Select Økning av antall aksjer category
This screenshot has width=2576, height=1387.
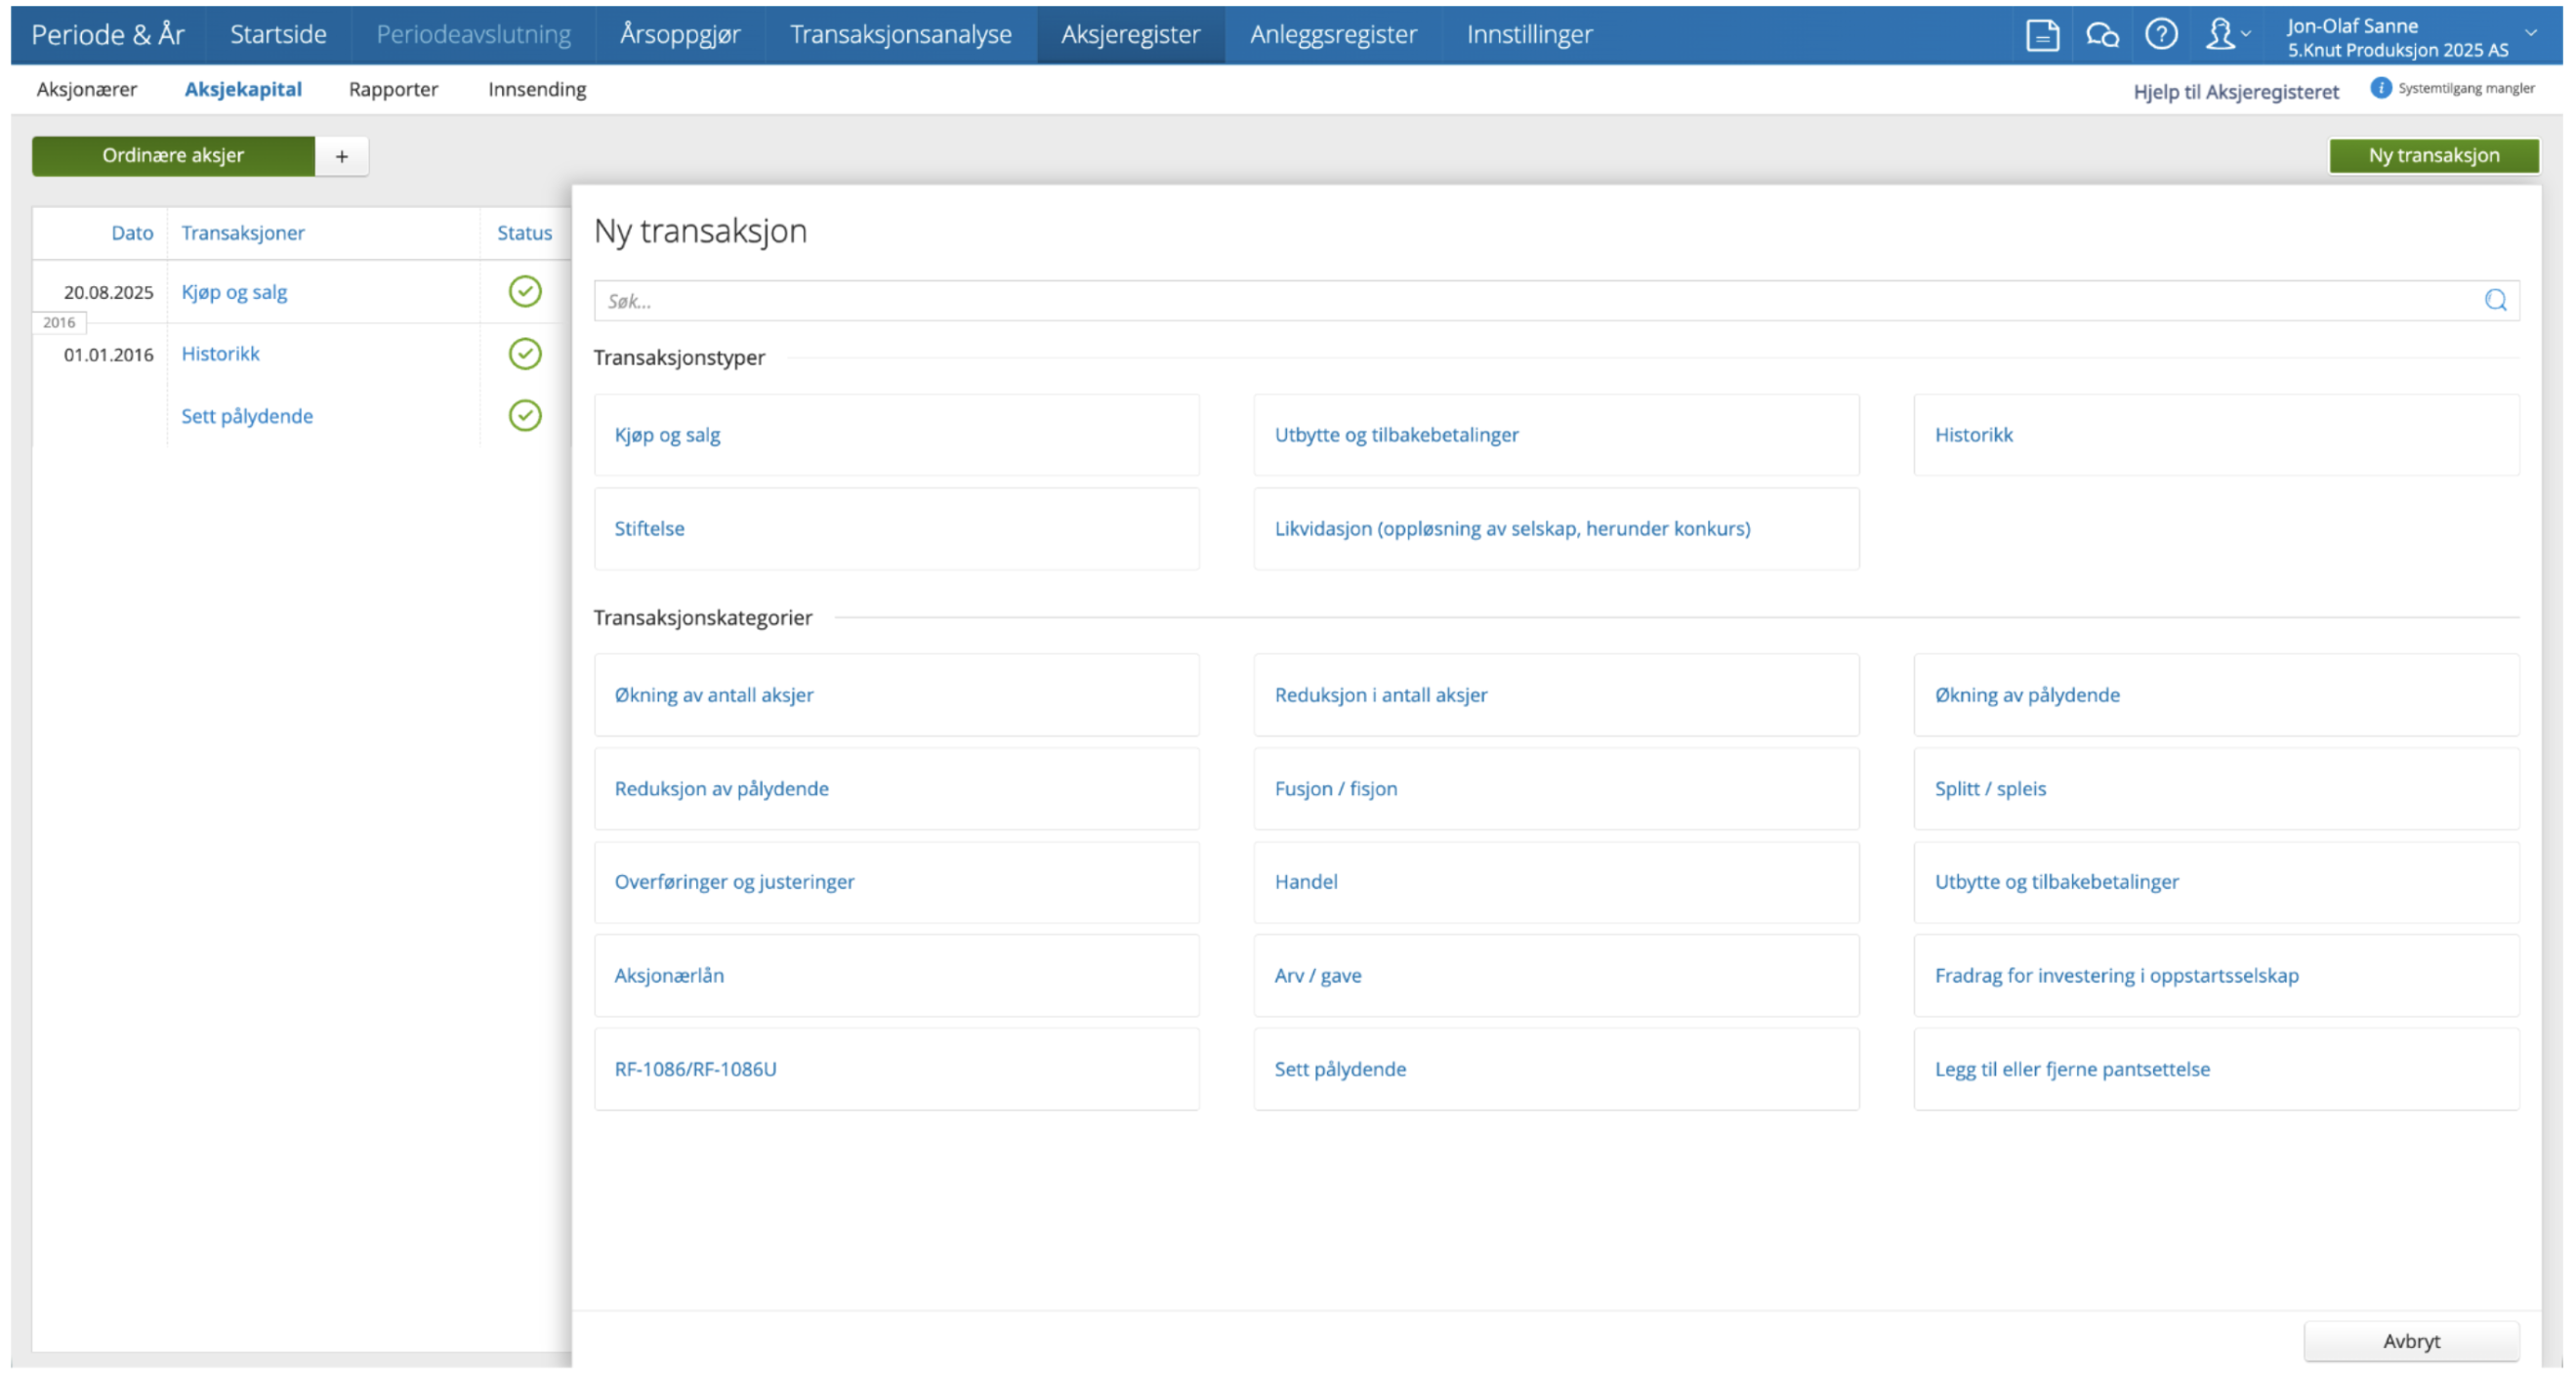[896, 695]
